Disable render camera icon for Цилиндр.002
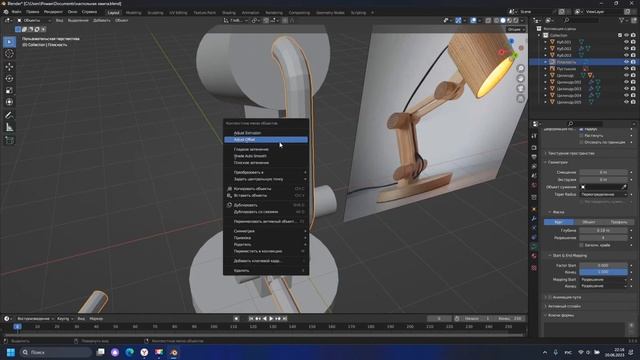The image size is (640, 360). point(633,82)
